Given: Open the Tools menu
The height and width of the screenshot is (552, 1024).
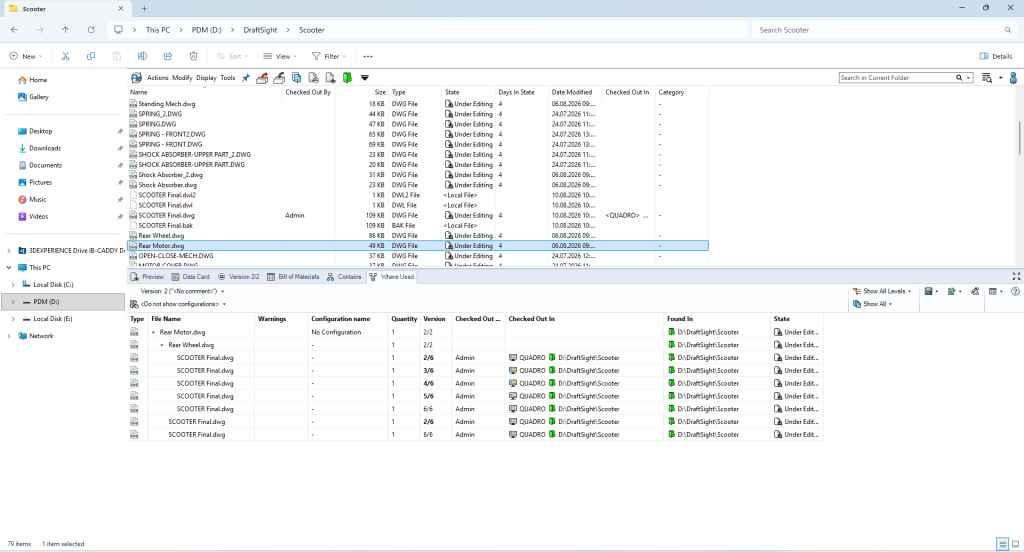Looking at the screenshot, I should [228, 78].
